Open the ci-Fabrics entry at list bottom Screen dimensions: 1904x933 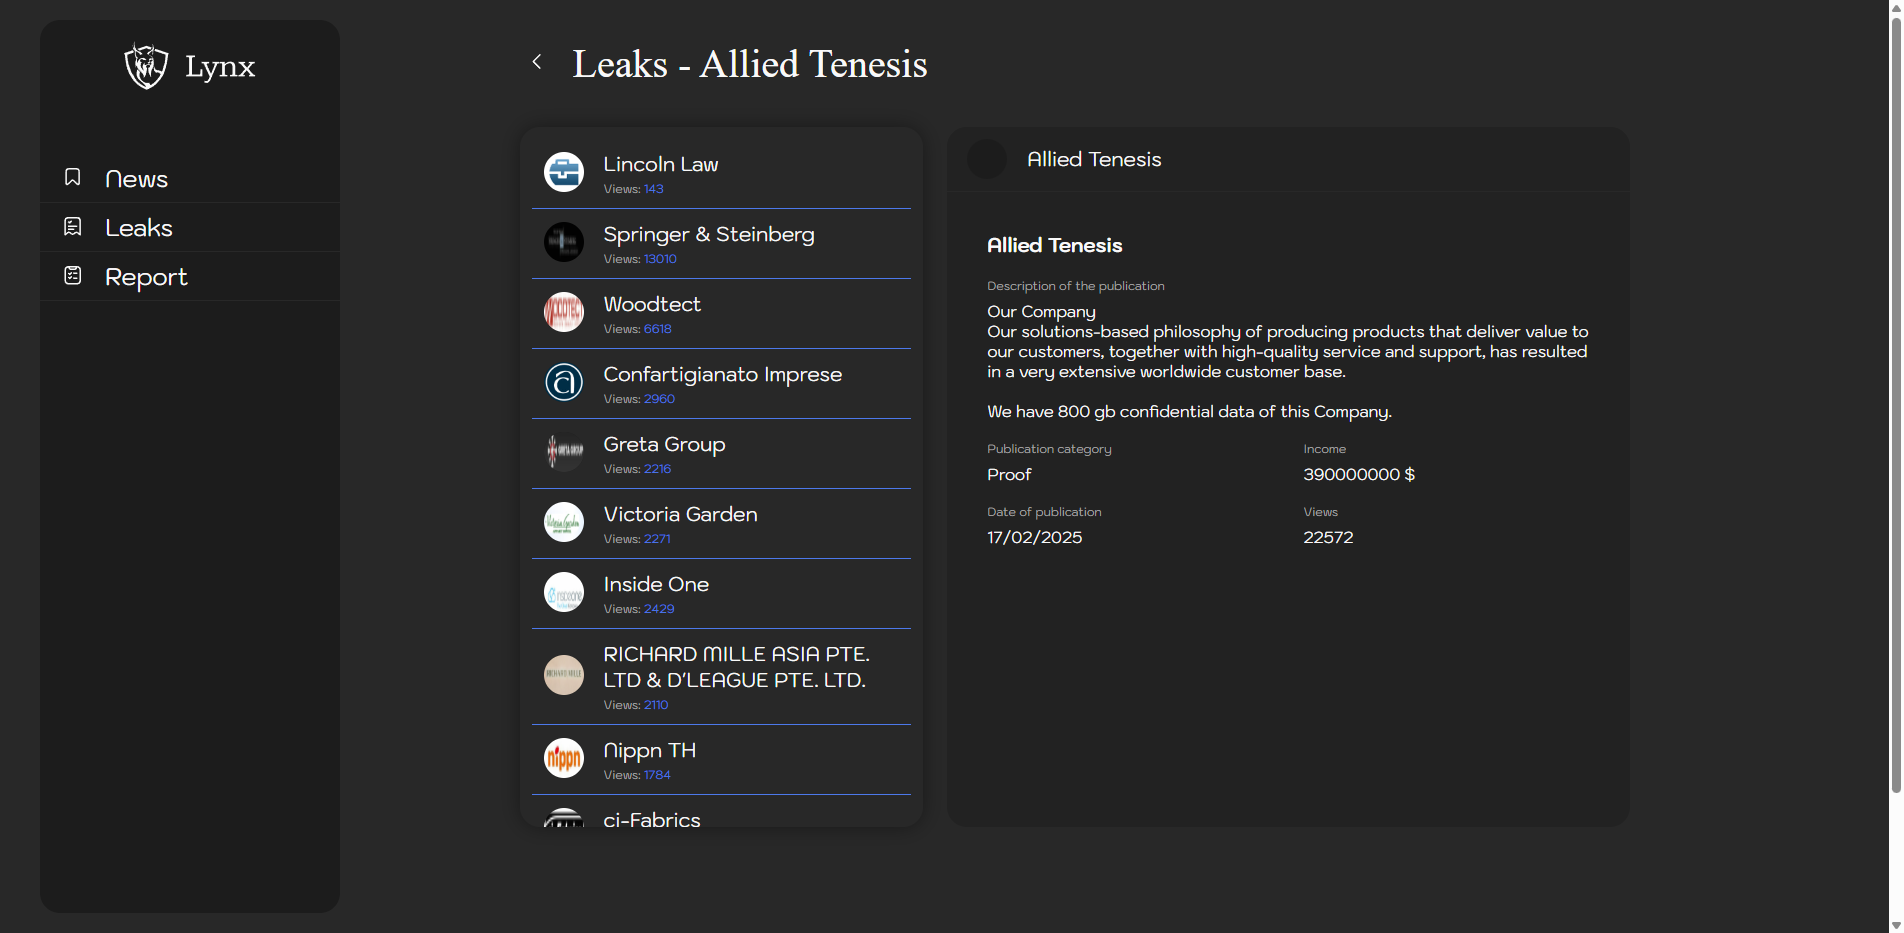[x=652, y=818]
